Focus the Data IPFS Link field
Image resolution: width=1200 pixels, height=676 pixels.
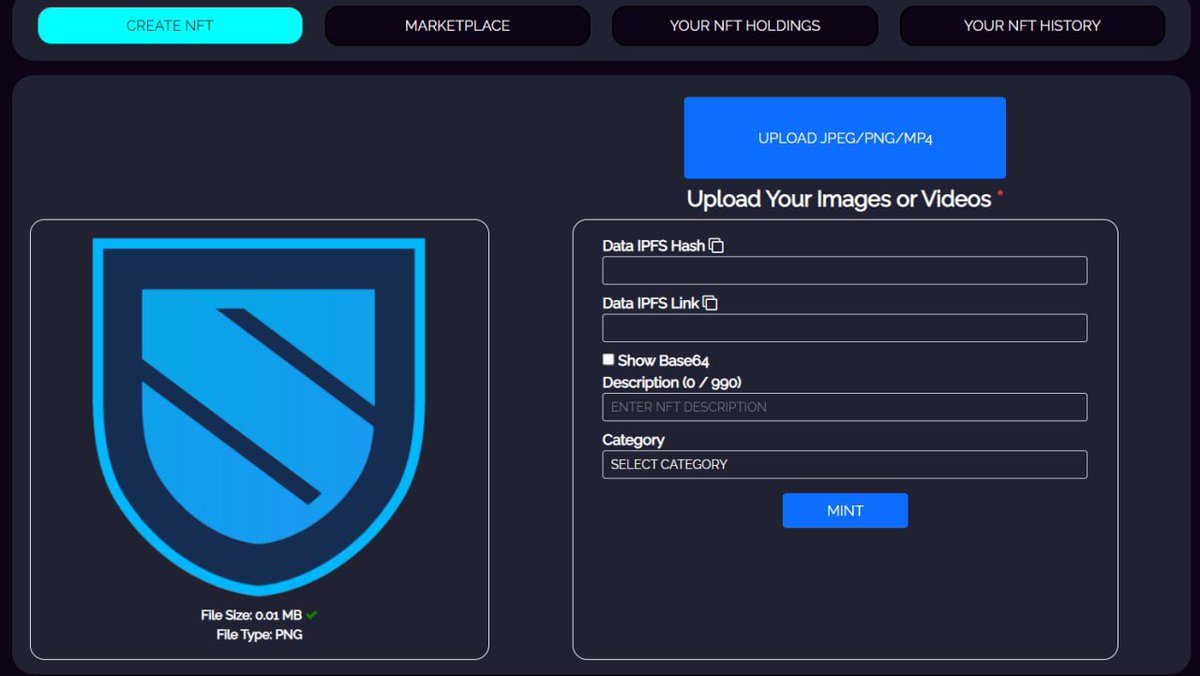point(844,328)
